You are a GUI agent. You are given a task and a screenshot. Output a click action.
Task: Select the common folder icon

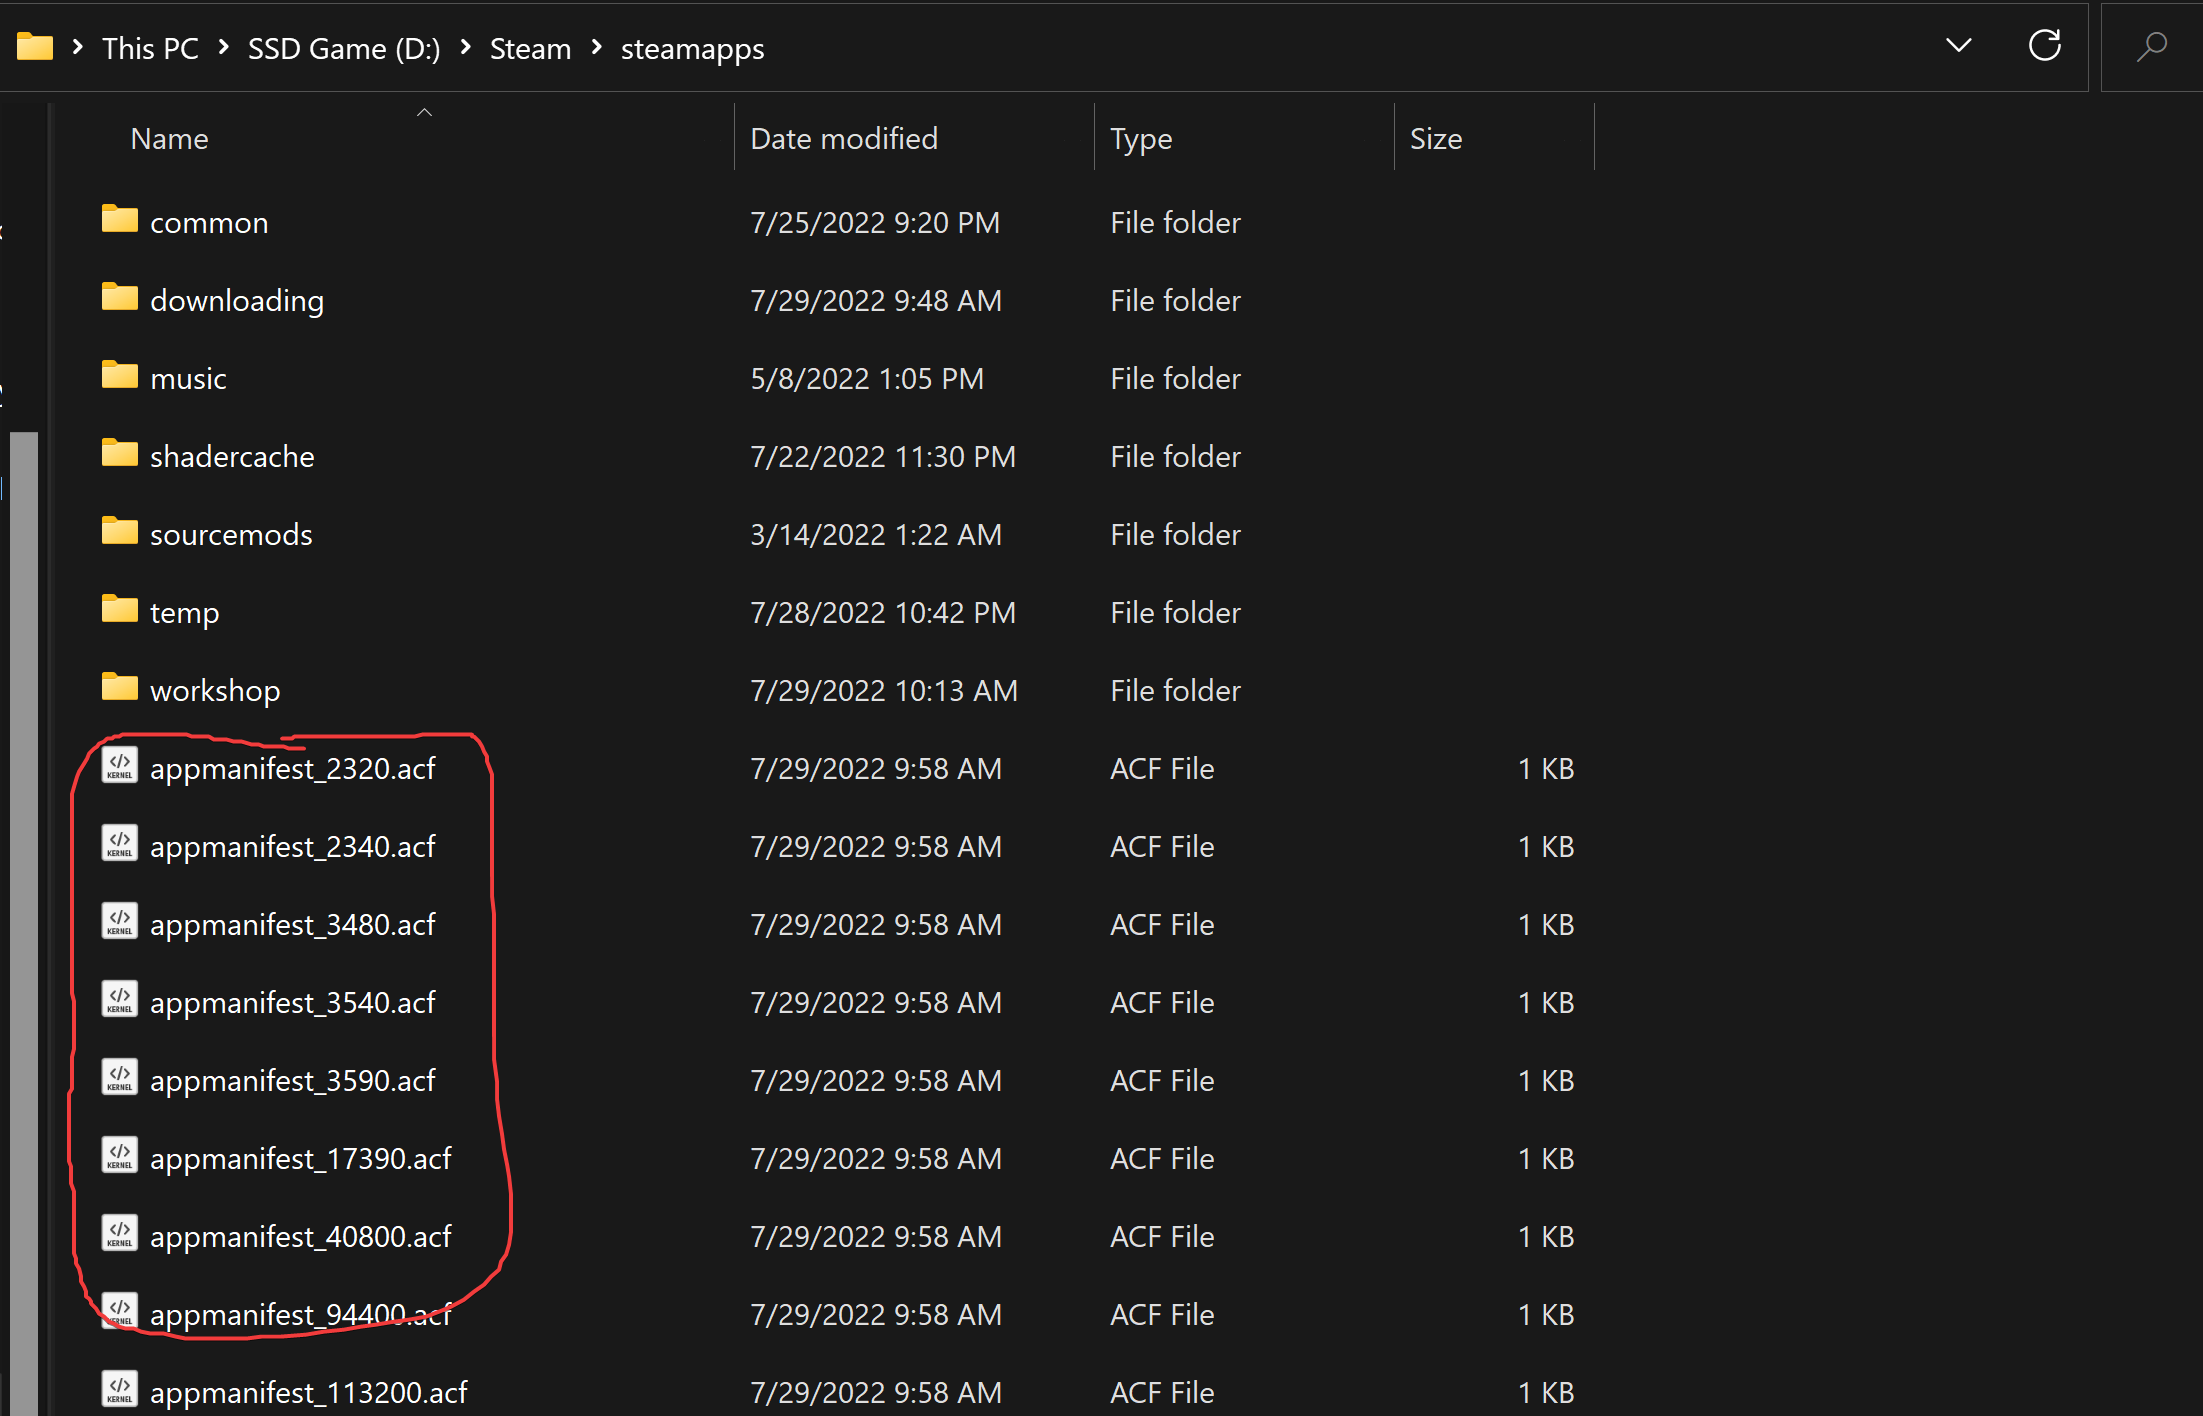click(x=120, y=220)
